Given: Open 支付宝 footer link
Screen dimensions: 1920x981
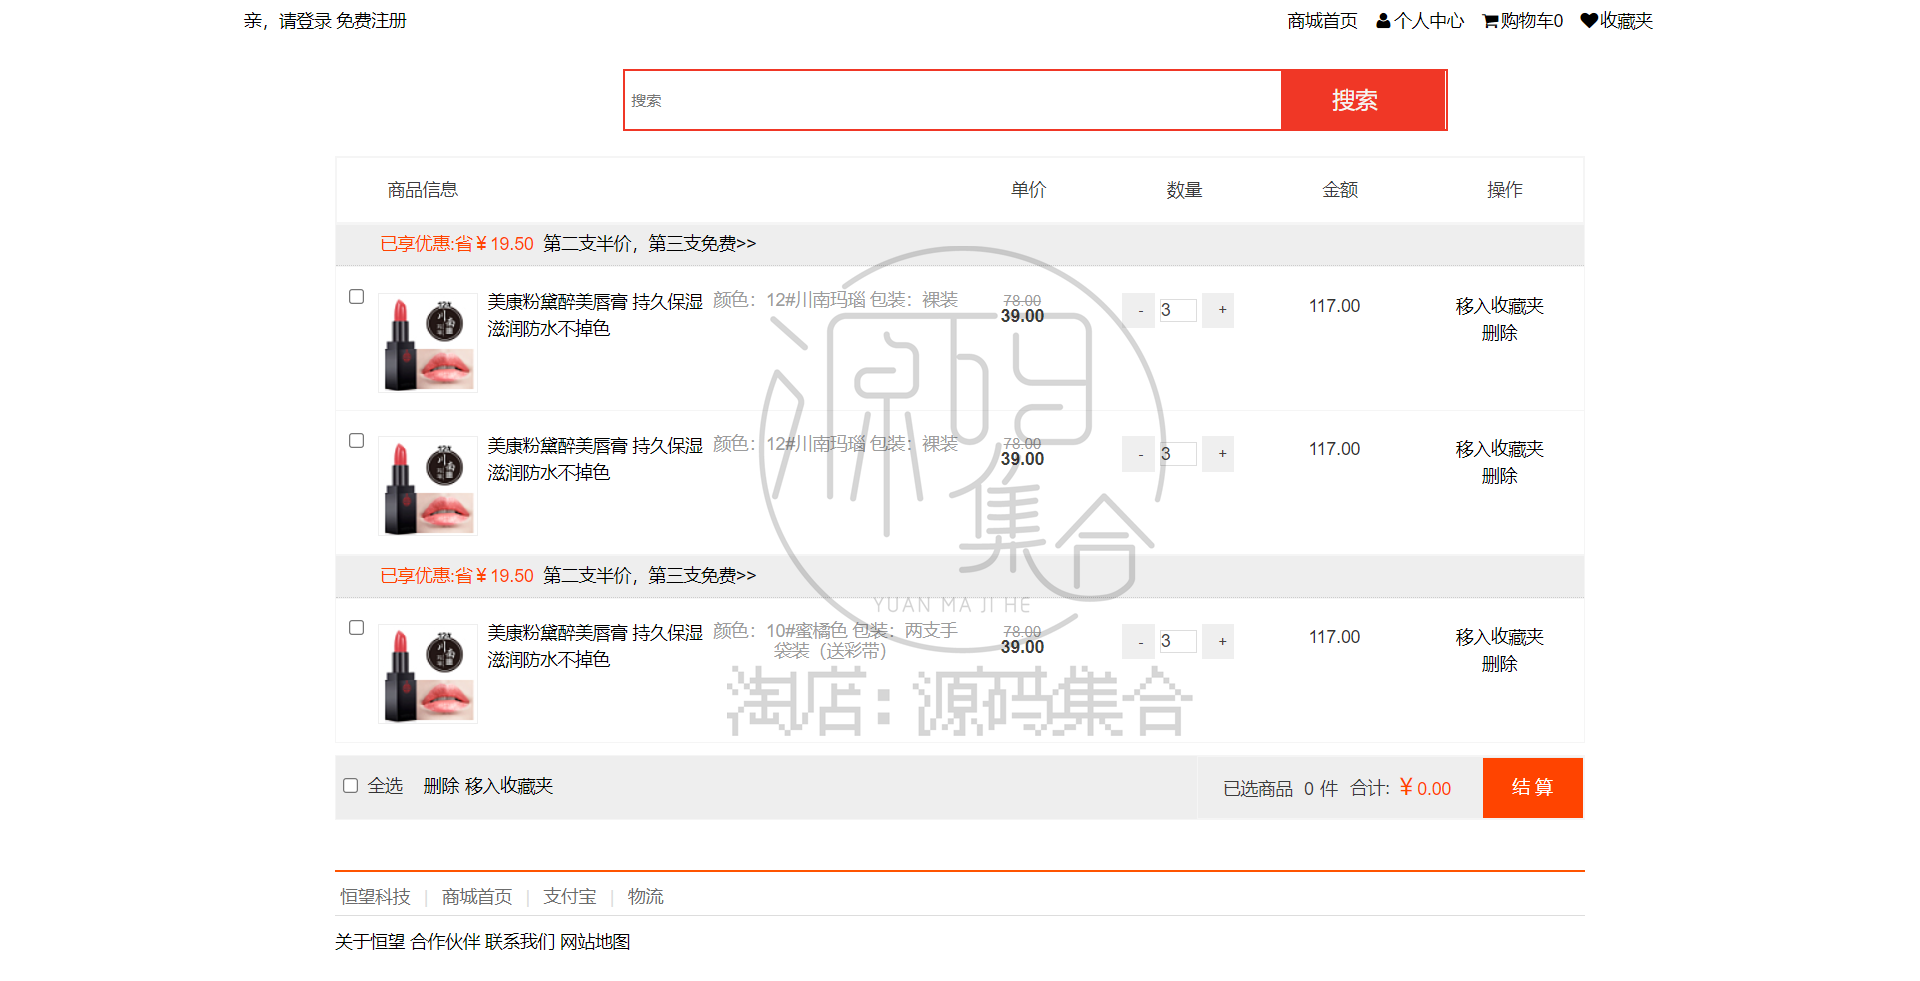Looking at the screenshot, I should 570,897.
